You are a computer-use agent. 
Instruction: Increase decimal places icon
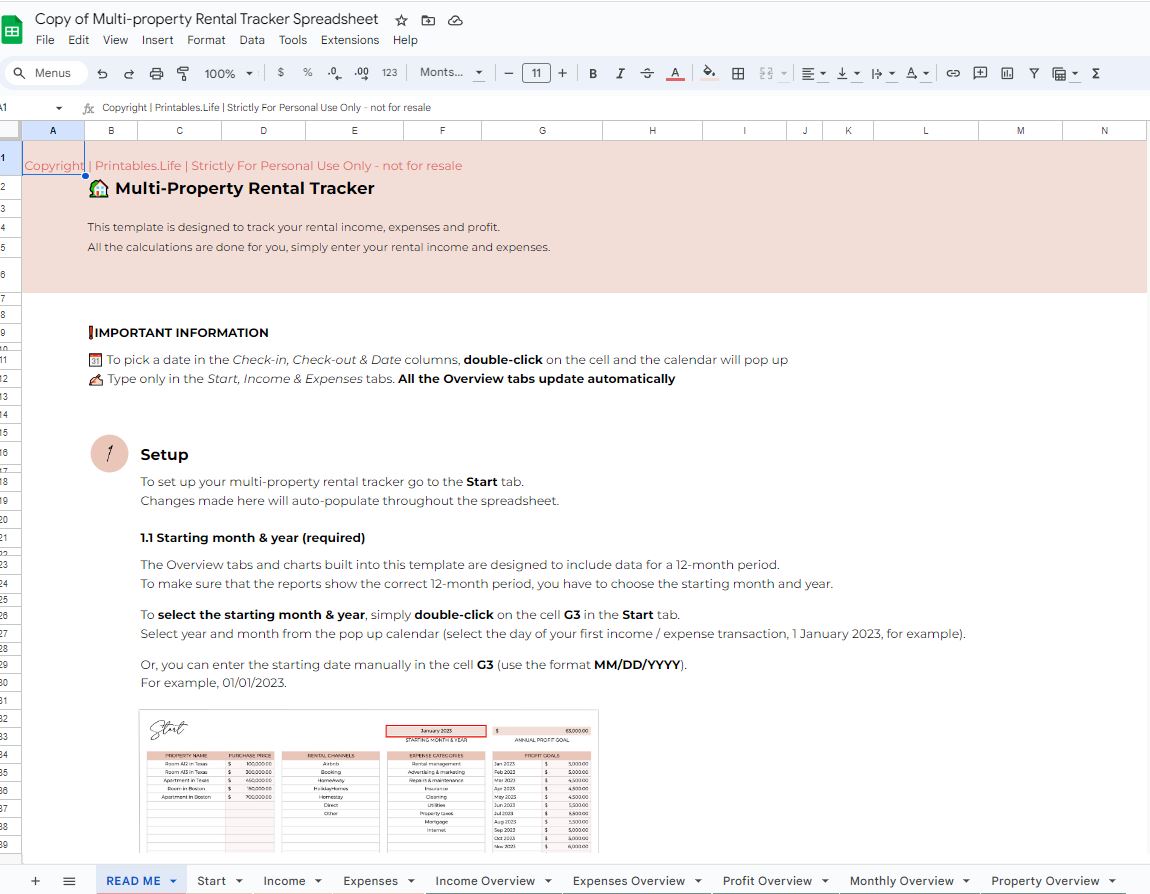coord(362,73)
